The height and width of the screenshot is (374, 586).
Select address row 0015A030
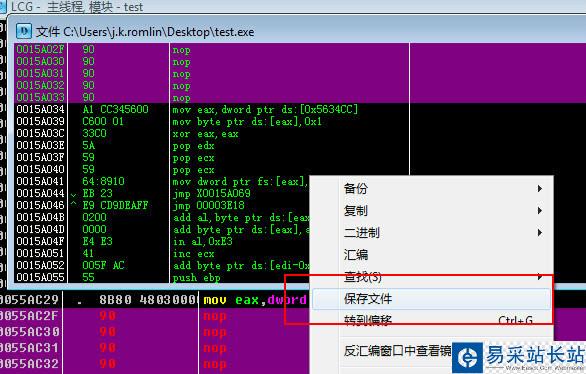pyautogui.click(x=40, y=61)
